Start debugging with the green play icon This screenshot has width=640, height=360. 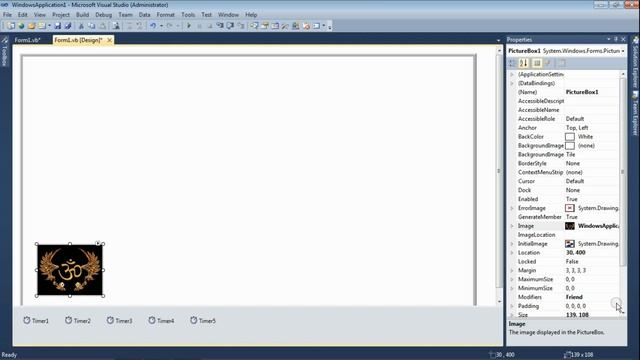pyautogui.click(x=189, y=26)
